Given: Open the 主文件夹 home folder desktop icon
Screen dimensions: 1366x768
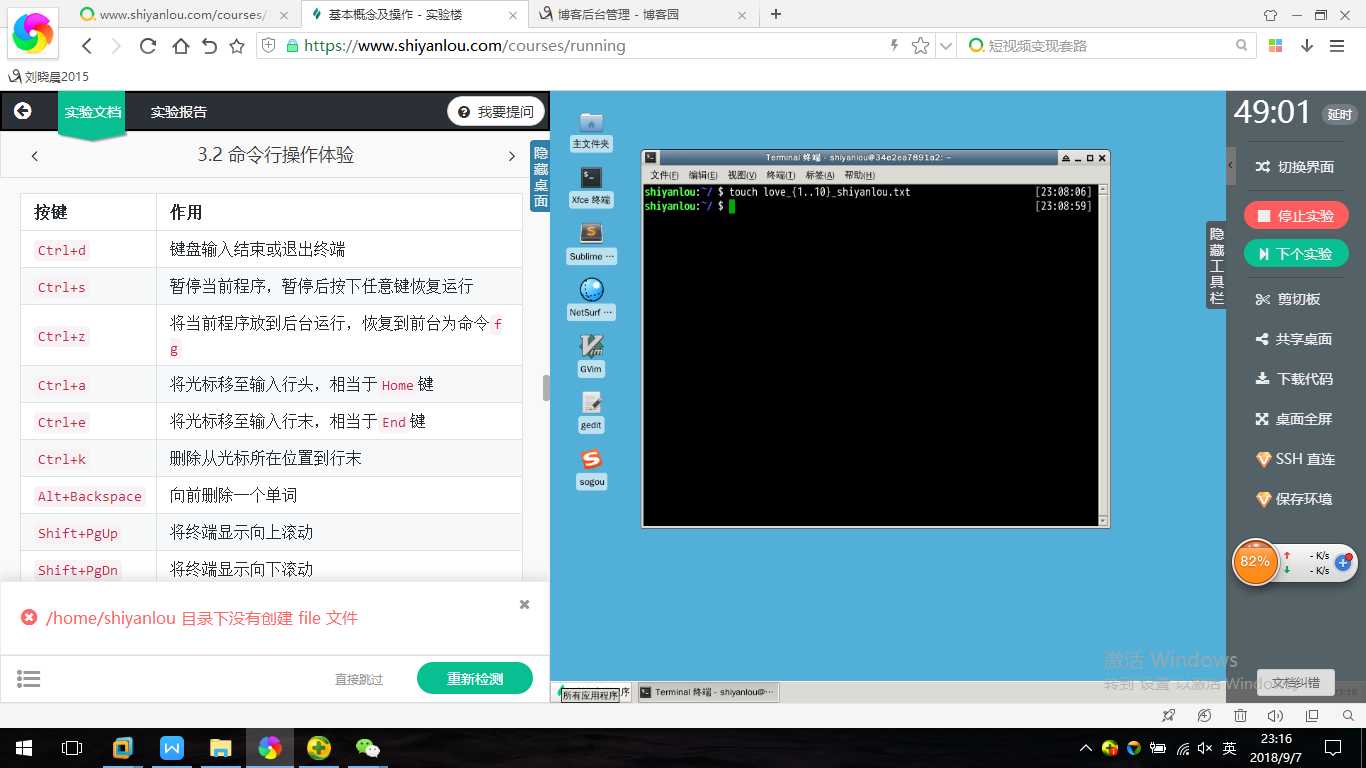Looking at the screenshot, I should point(591,131).
